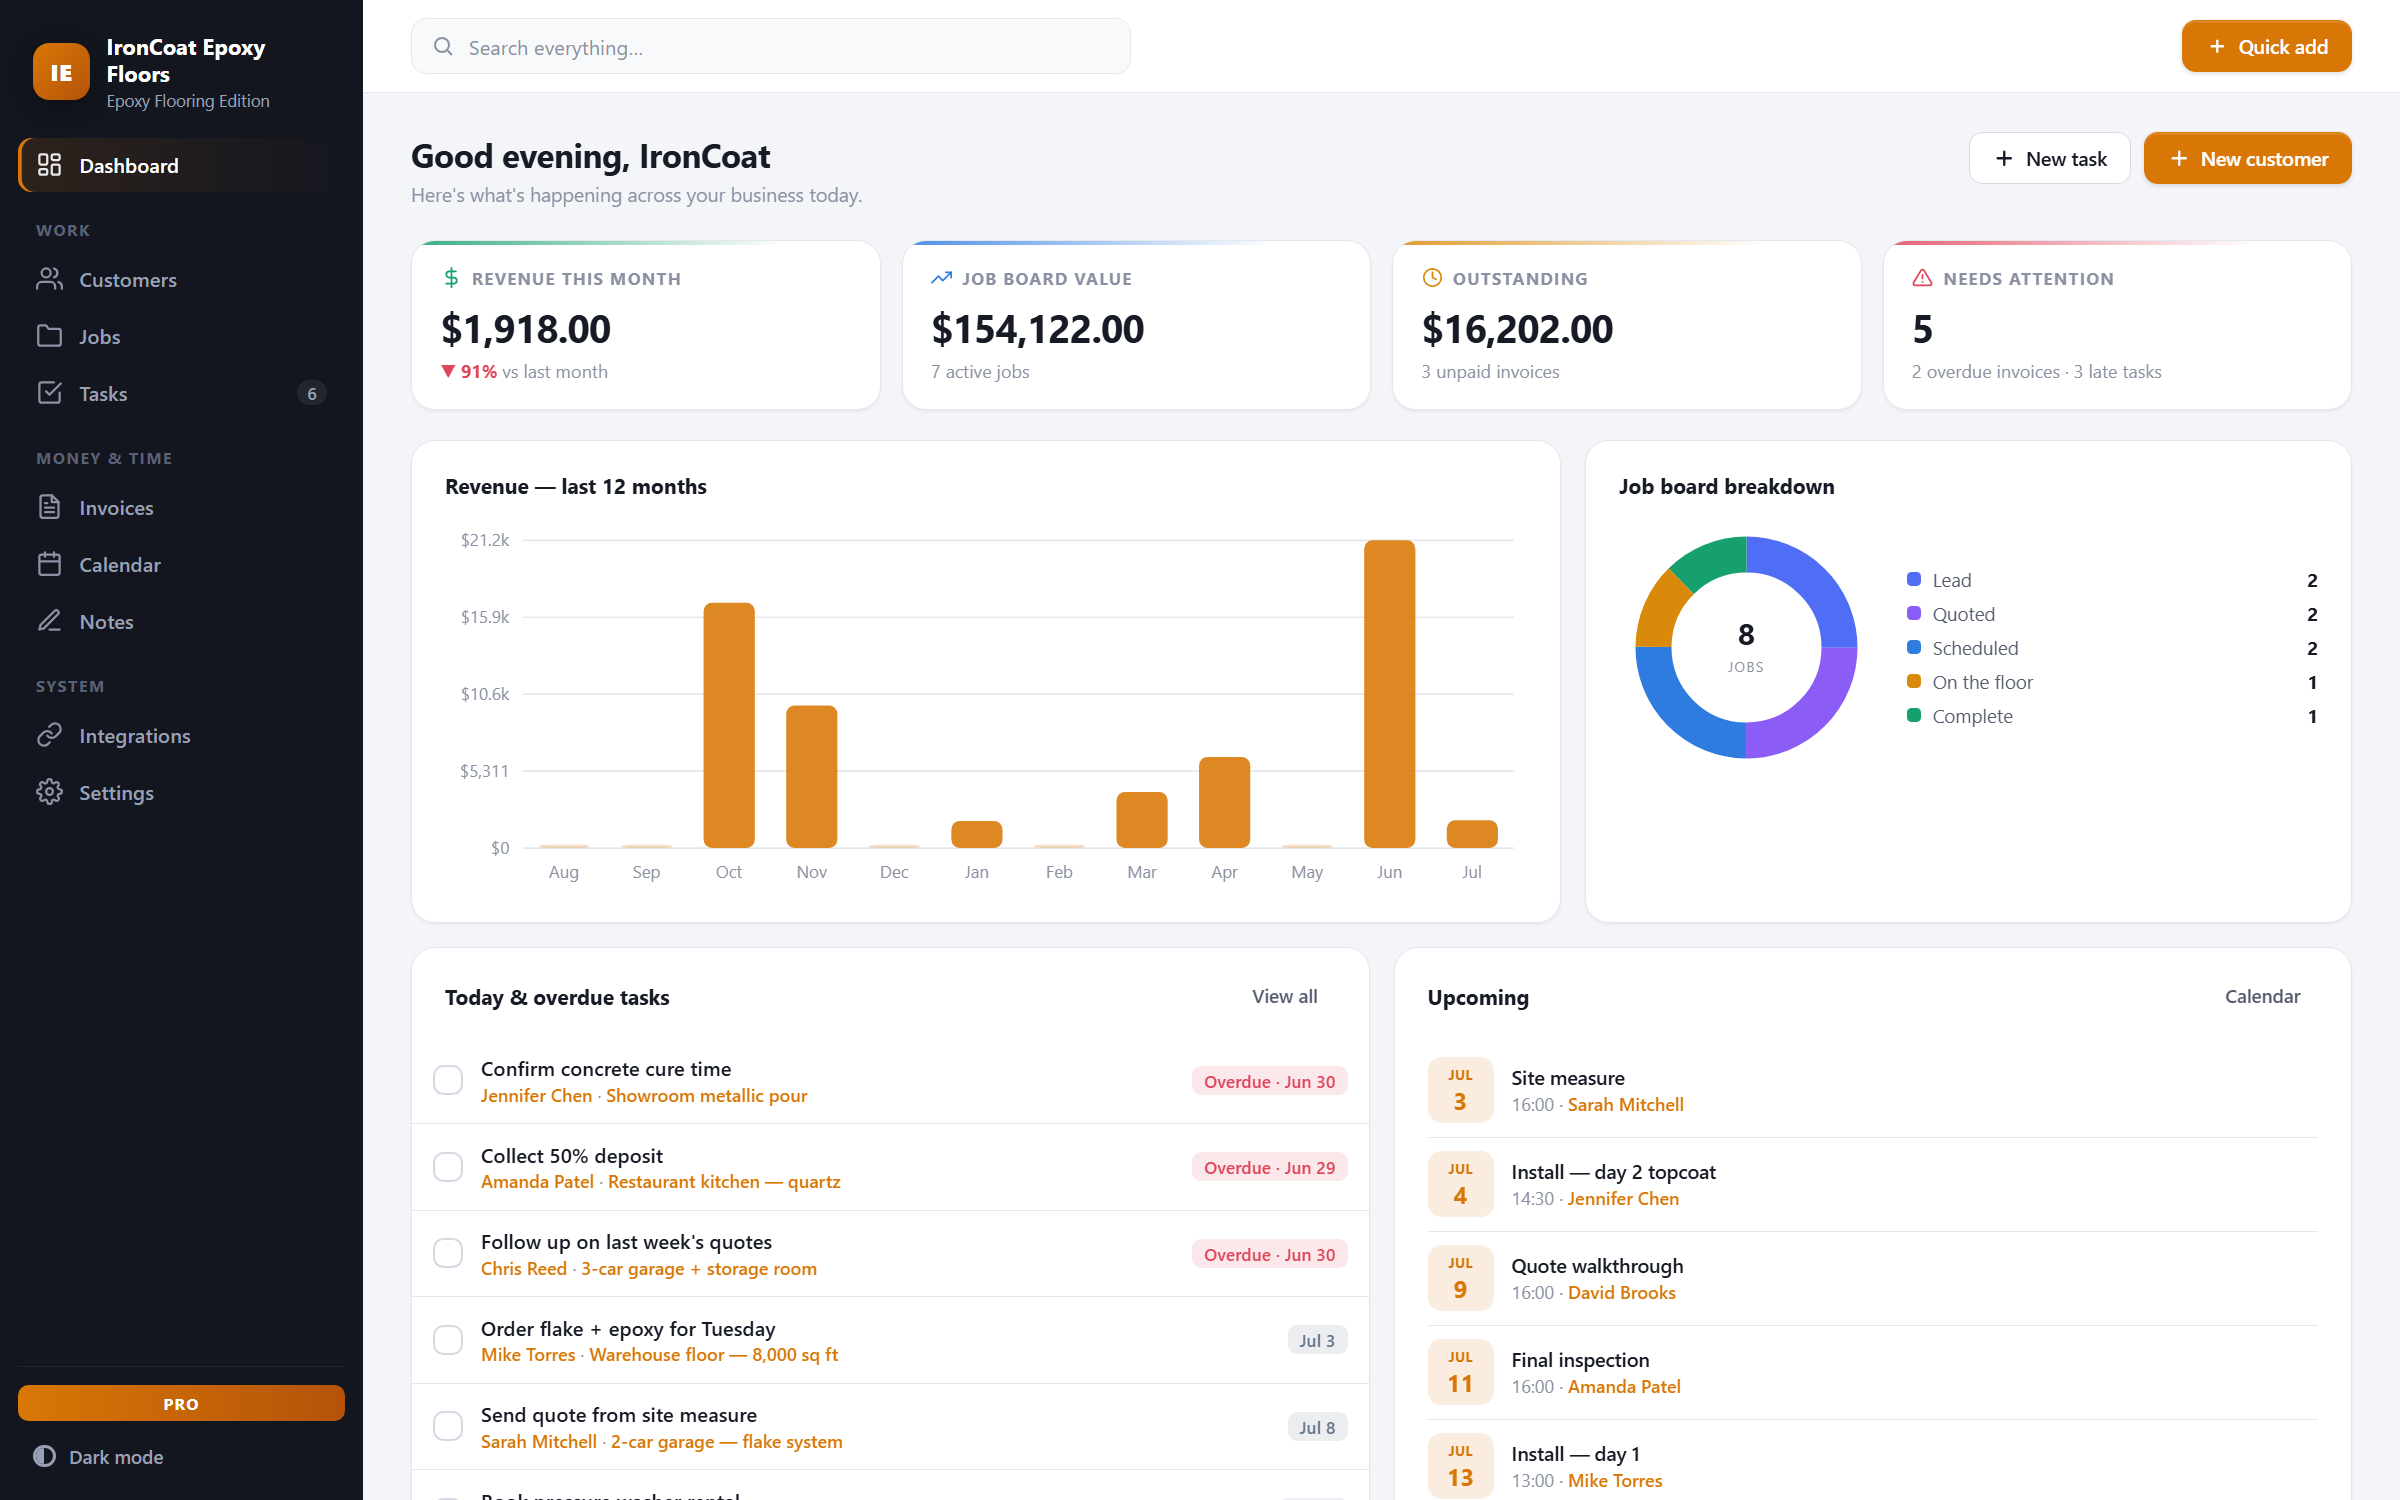Click the Customers people icon

click(49, 279)
